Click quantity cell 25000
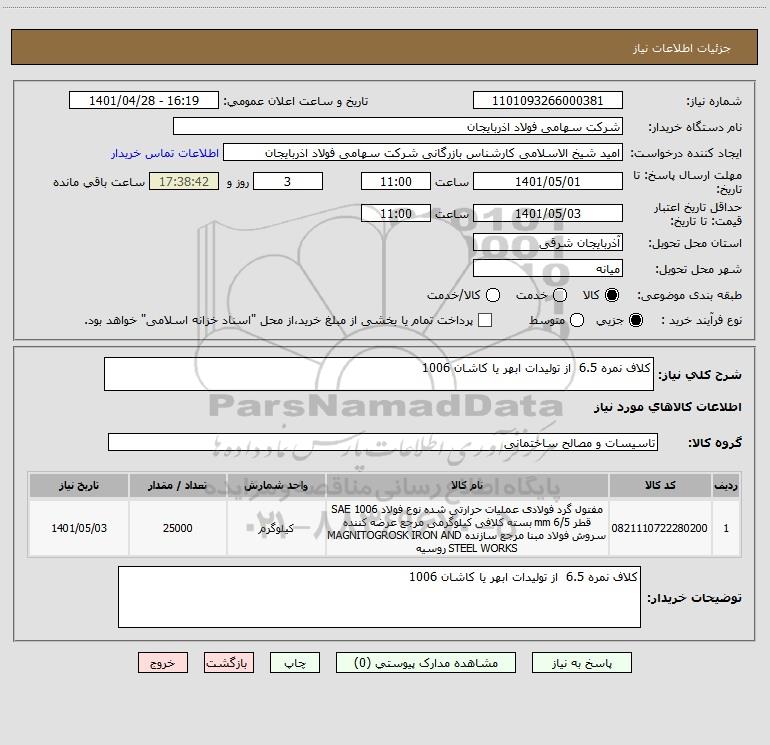This screenshot has width=770, height=745. click(x=177, y=528)
